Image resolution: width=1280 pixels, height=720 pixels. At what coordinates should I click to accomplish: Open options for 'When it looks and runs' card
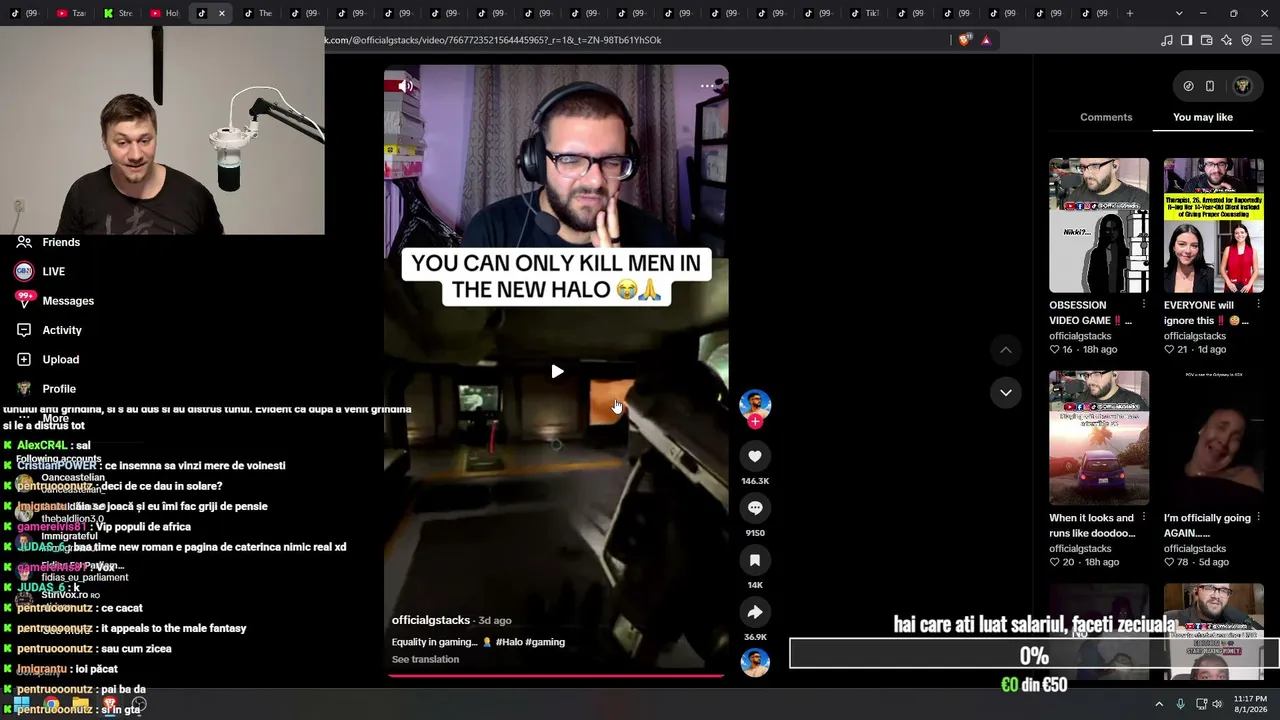[x=1143, y=518]
